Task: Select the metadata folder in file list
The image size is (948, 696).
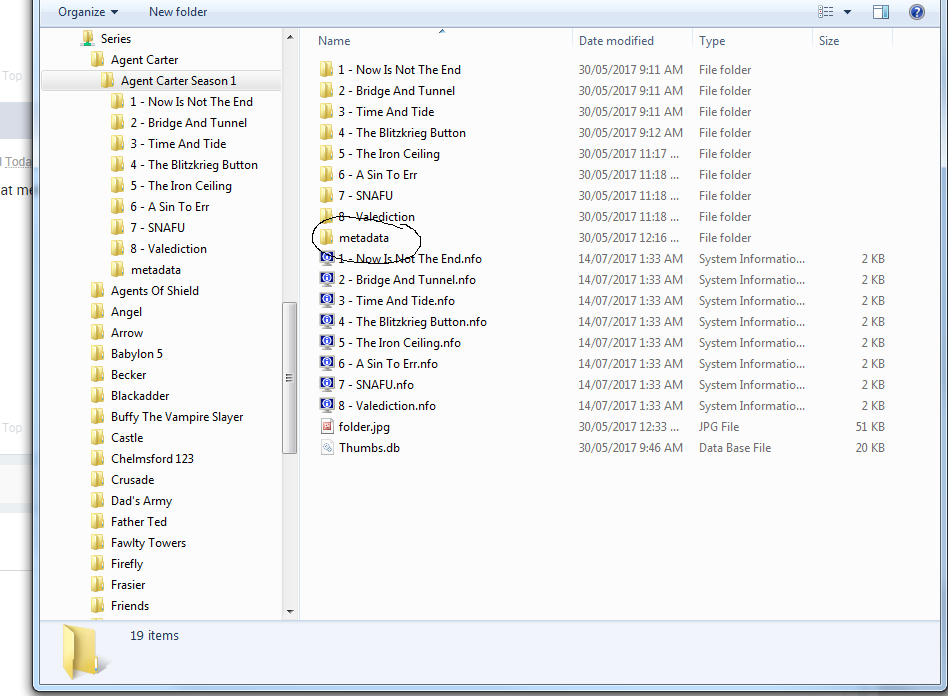Action: point(363,238)
